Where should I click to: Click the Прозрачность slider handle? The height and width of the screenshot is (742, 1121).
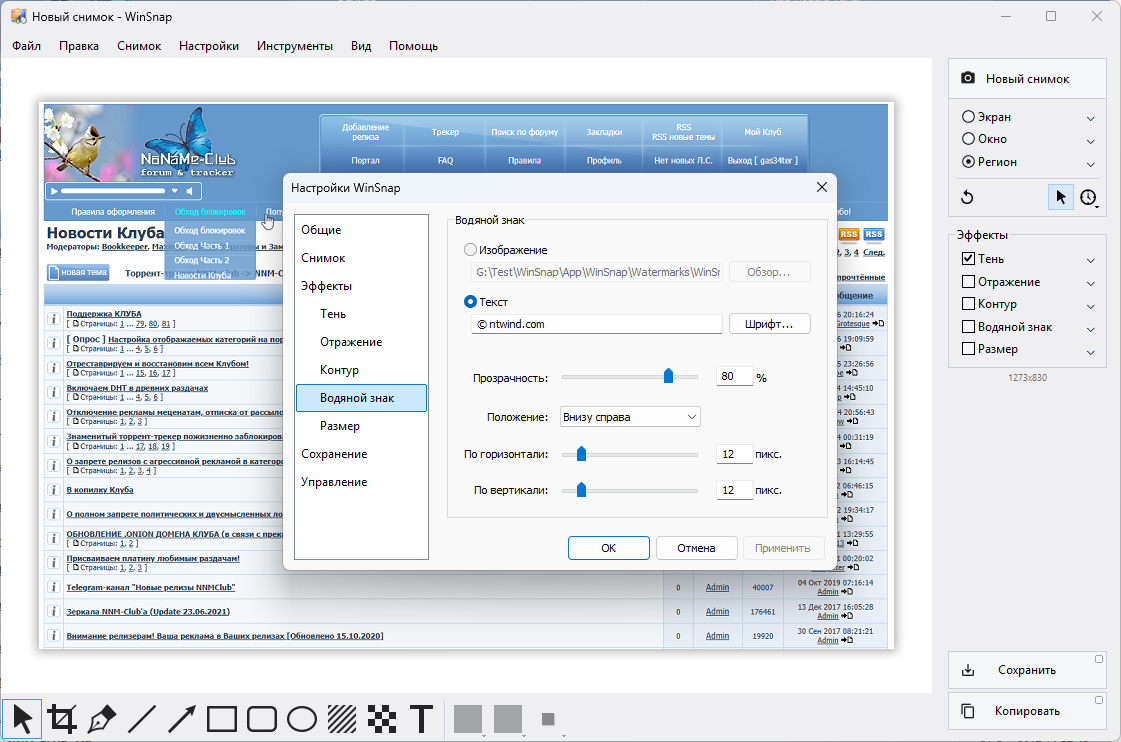coord(668,376)
